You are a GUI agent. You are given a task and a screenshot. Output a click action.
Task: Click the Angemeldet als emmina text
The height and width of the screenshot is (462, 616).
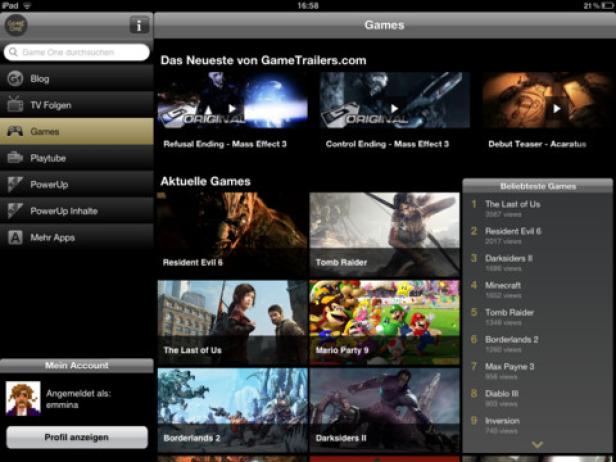(x=79, y=399)
